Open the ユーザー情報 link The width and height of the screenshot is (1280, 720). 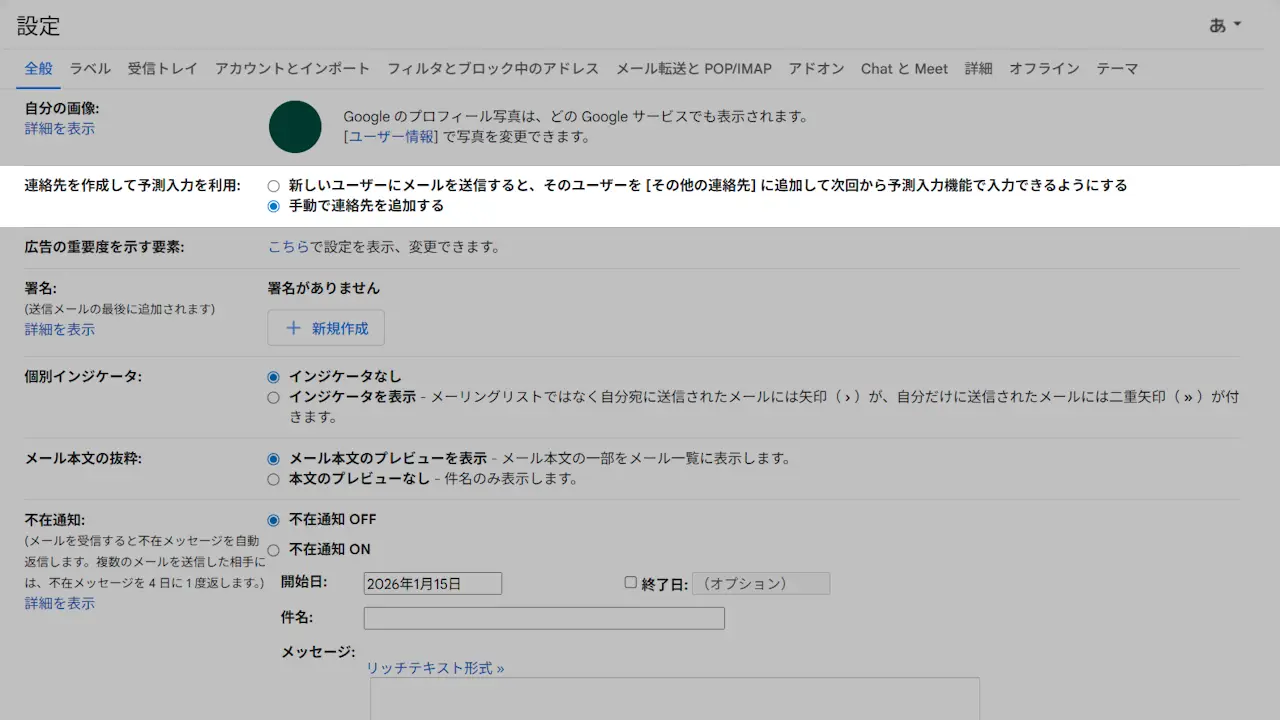(x=392, y=137)
